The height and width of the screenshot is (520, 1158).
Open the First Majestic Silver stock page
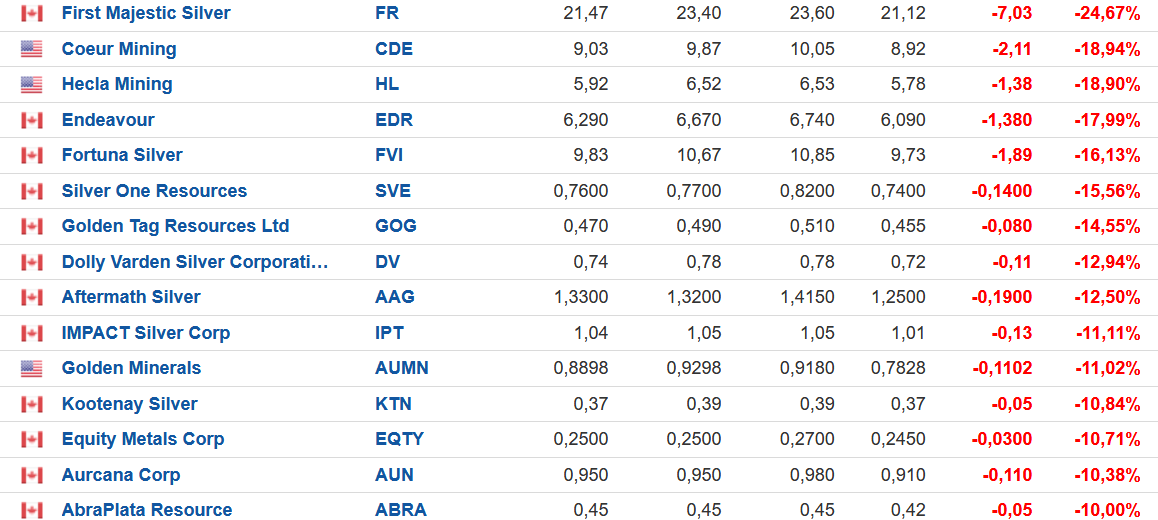click(x=146, y=14)
